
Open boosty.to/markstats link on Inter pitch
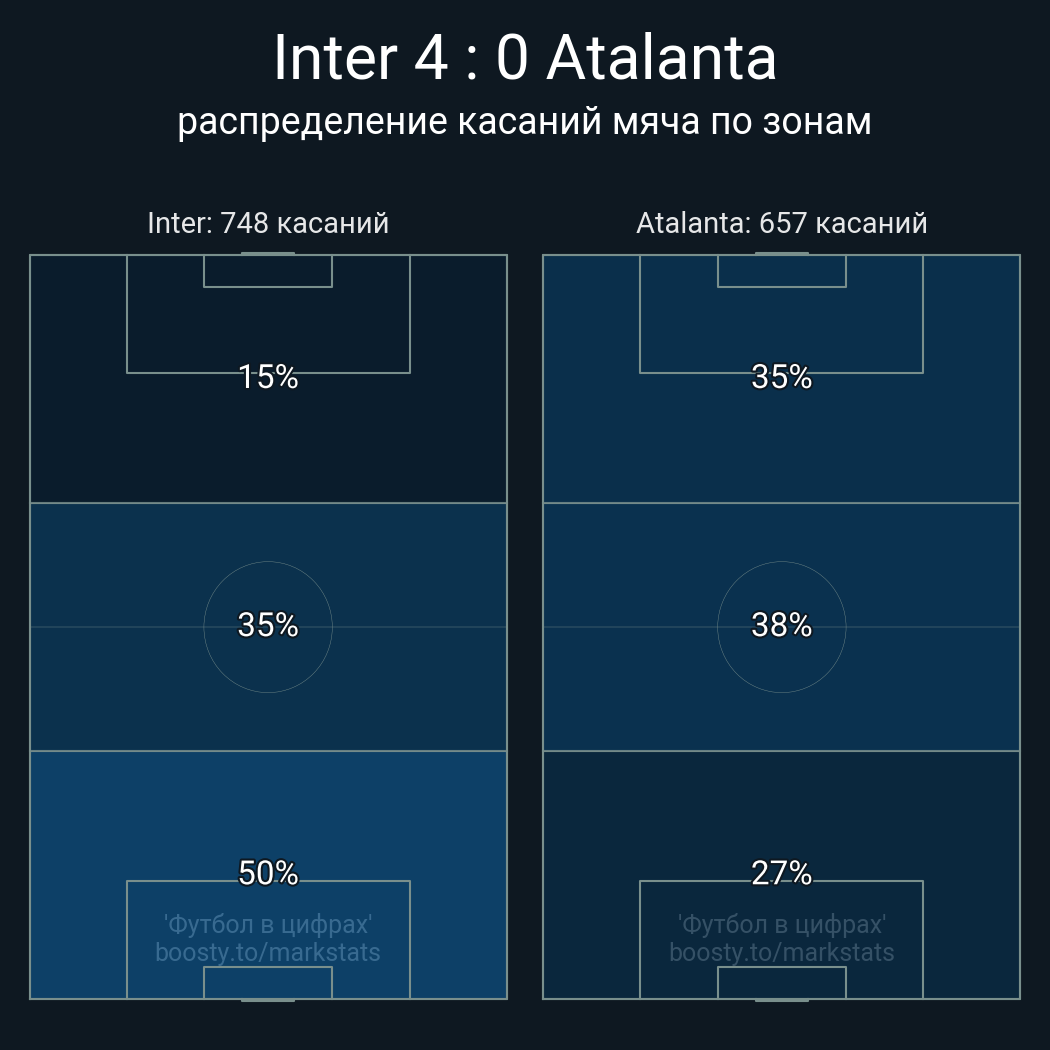click(x=268, y=952)
